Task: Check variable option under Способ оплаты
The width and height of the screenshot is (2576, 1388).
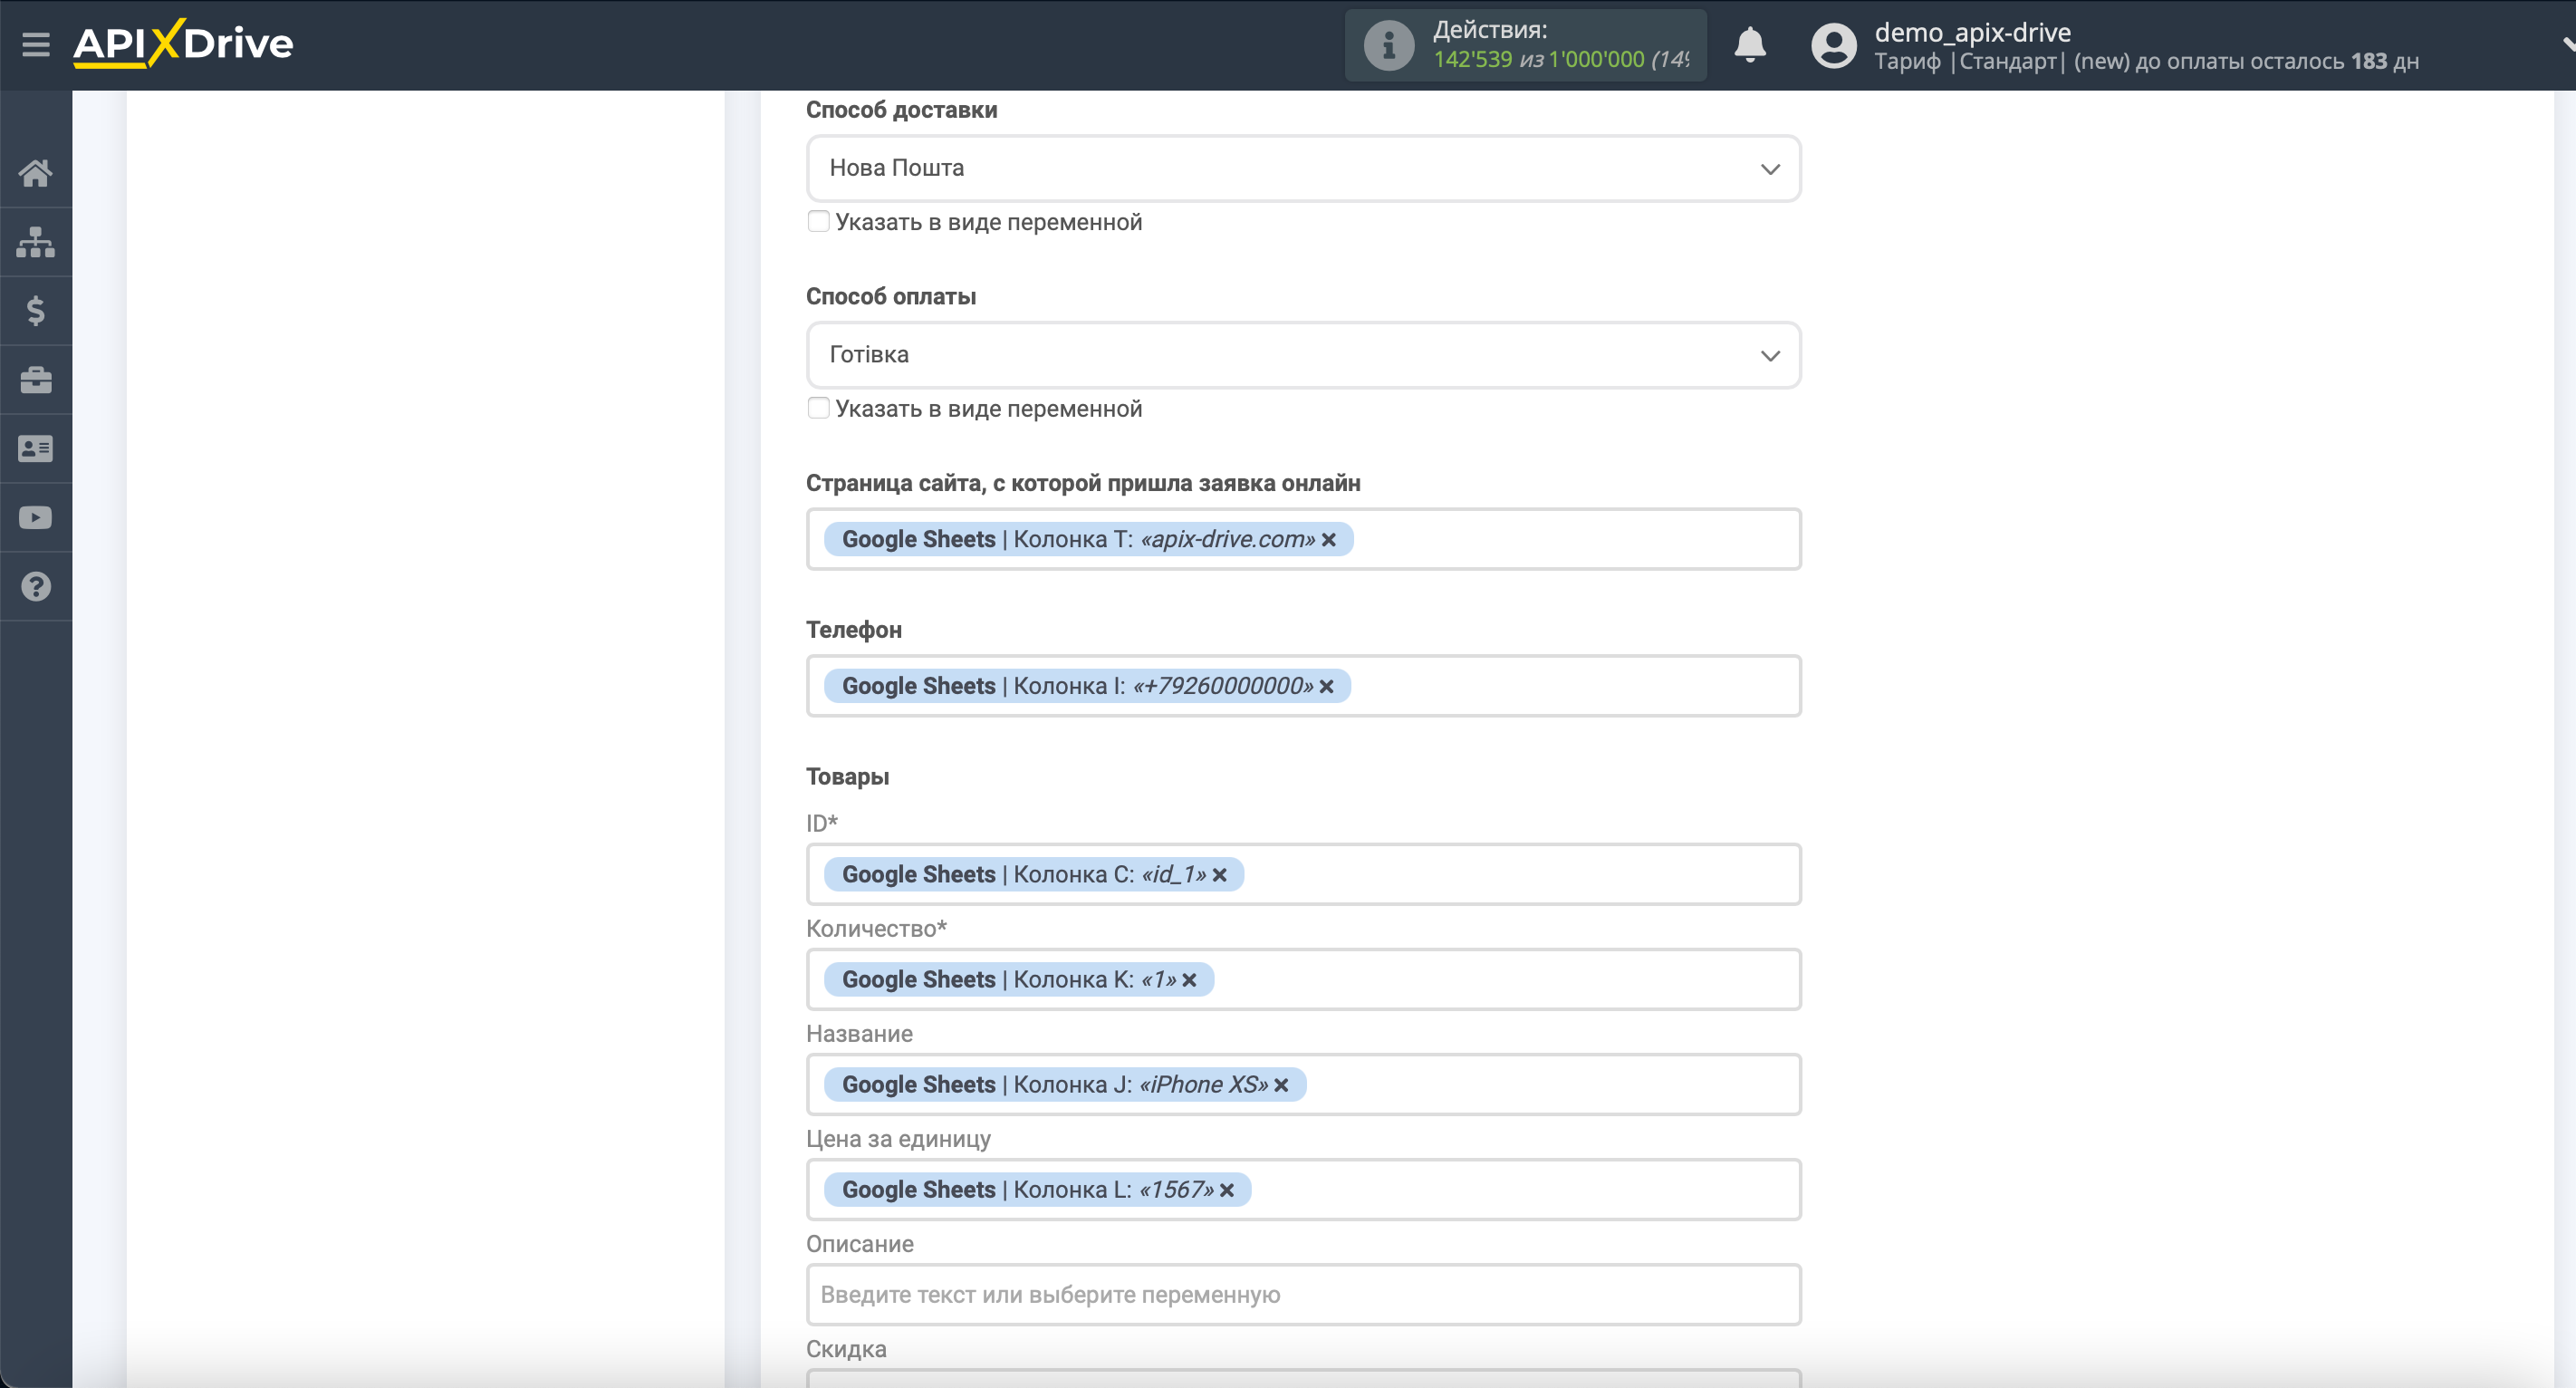Action: [x=819, y=409]
